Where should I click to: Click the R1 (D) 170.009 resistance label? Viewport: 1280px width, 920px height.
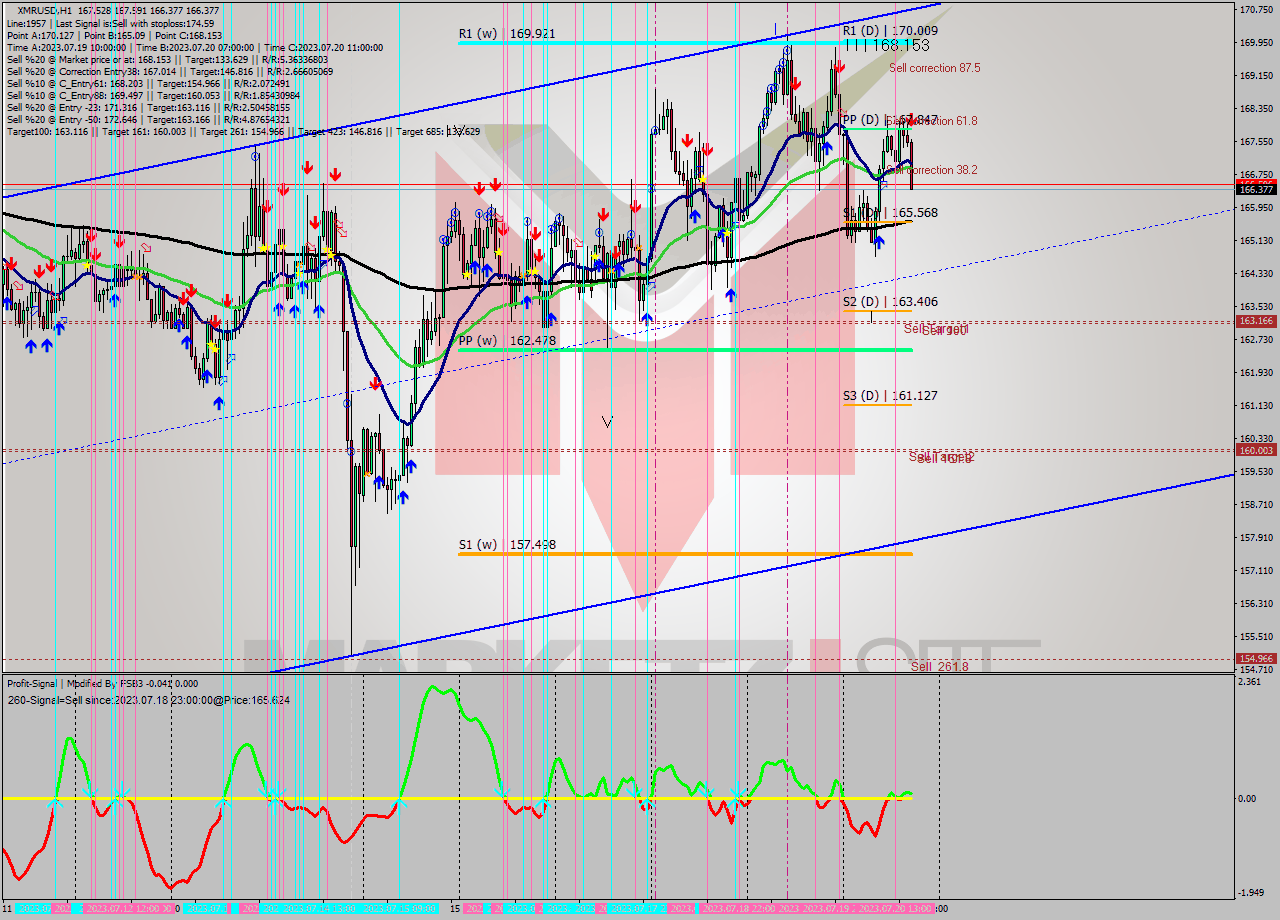click(889, 31)
